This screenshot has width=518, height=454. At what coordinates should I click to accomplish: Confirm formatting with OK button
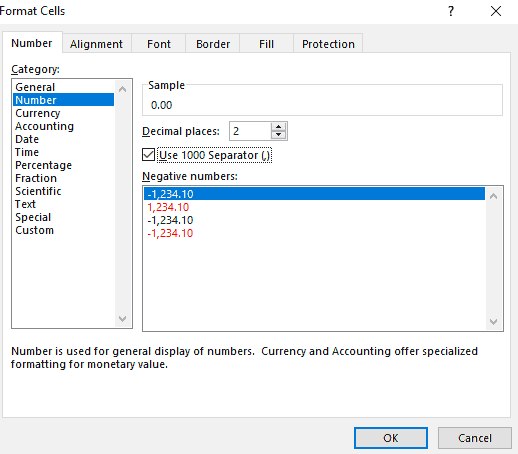pos(391,438)
